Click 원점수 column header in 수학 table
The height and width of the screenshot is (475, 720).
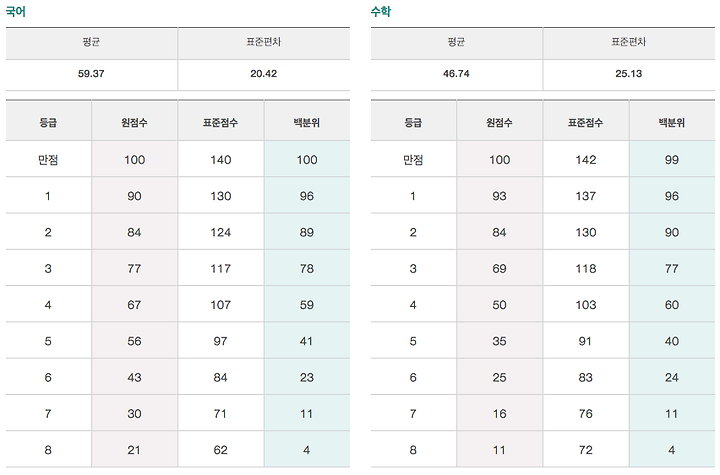tap(499, 123)
